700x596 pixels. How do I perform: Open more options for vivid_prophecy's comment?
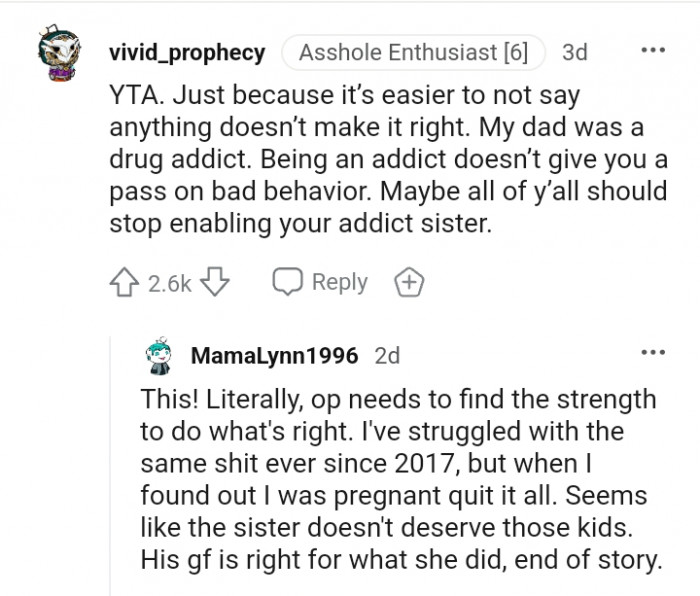[x=653, y=49]
